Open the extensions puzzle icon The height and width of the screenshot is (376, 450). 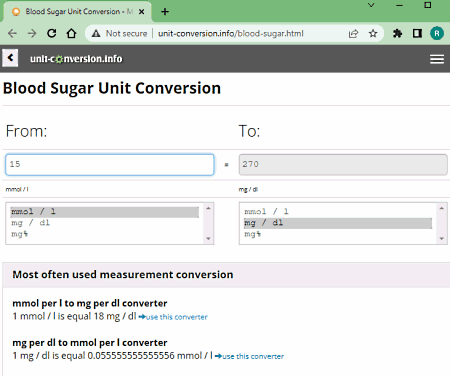[397, 33]
